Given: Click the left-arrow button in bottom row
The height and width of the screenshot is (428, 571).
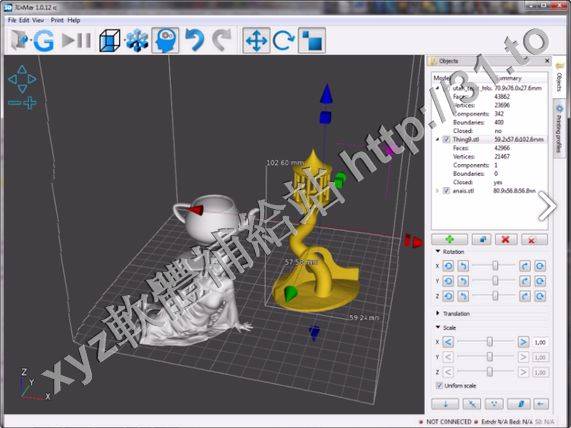Looking at the screenshot, I should [541, 404].
